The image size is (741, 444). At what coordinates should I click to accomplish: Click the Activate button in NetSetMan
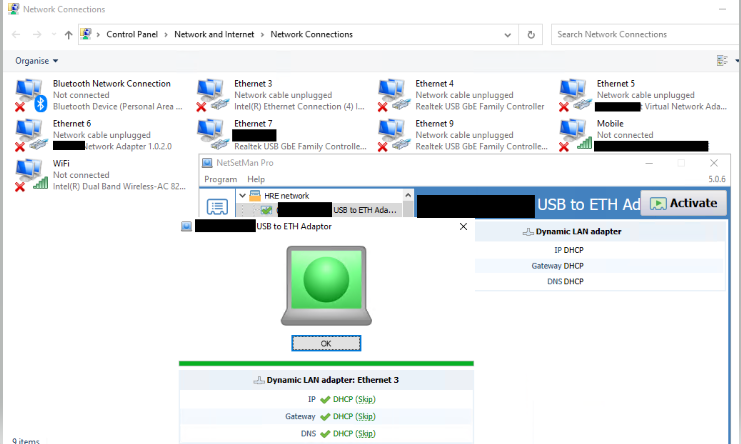click(x=683, y=203)
